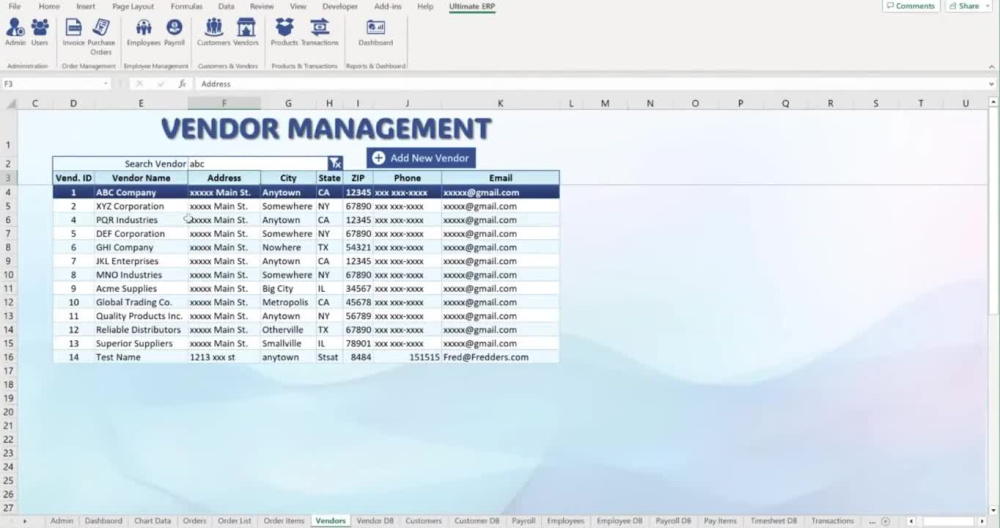The height and width of the screenshot is (528, 1000).
Task: Select the Ultimate ERP ribbon tab
Action: tap(472, 6)
